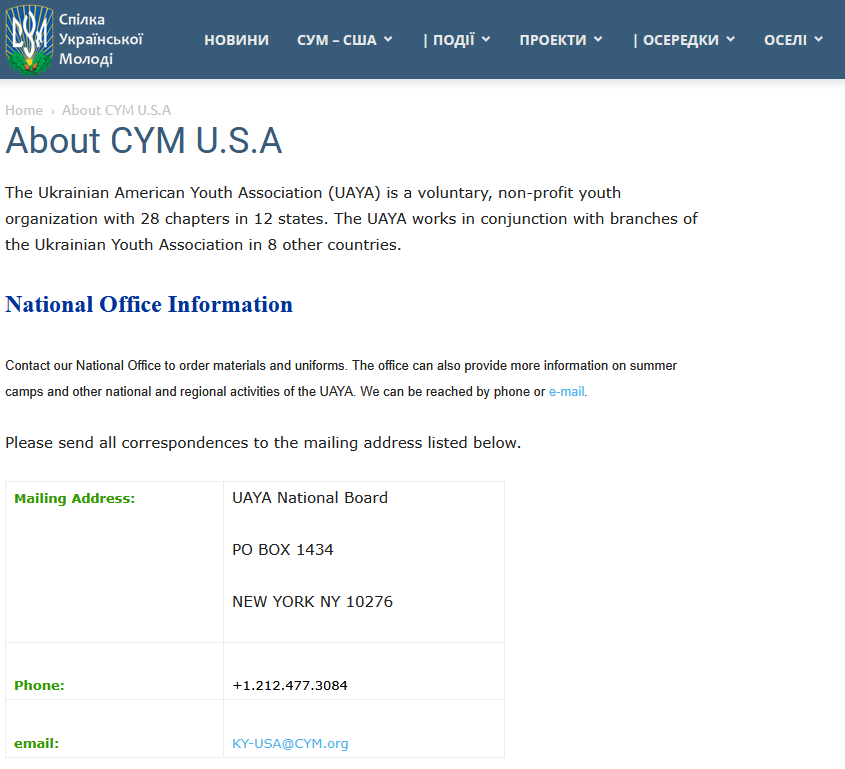Select the СУМ – США menu label

337,40
